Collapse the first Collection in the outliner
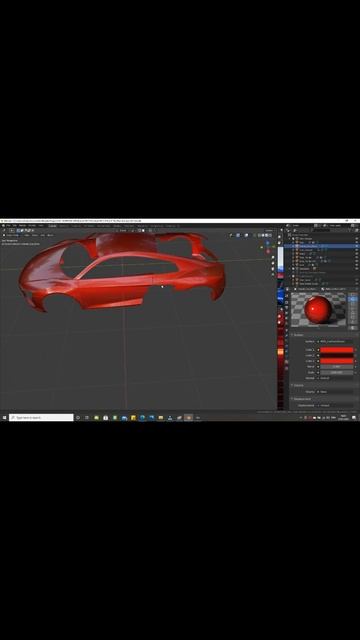 [289, 238]
